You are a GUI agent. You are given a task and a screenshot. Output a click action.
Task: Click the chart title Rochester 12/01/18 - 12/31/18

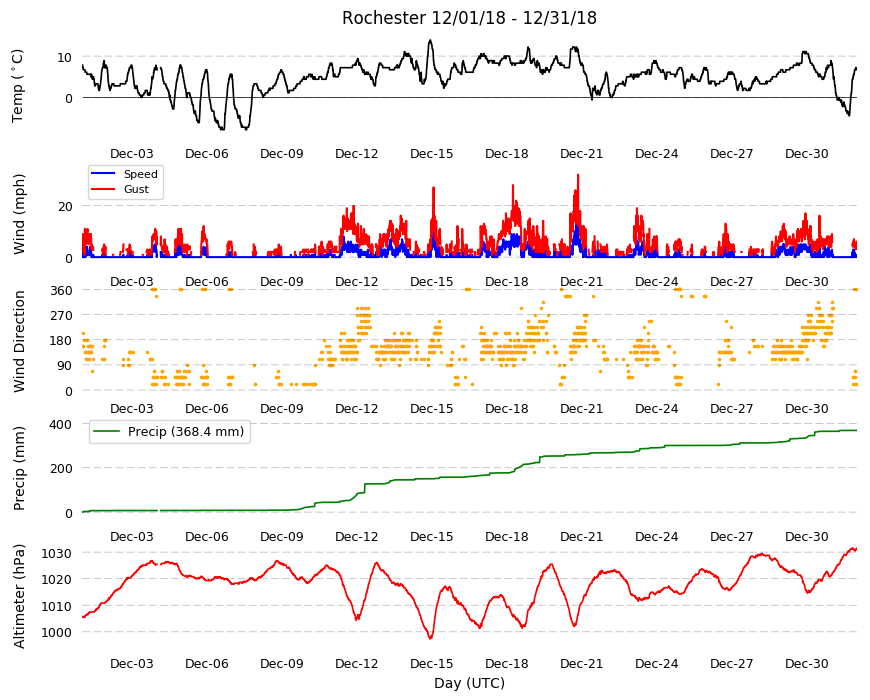(469, 18)
